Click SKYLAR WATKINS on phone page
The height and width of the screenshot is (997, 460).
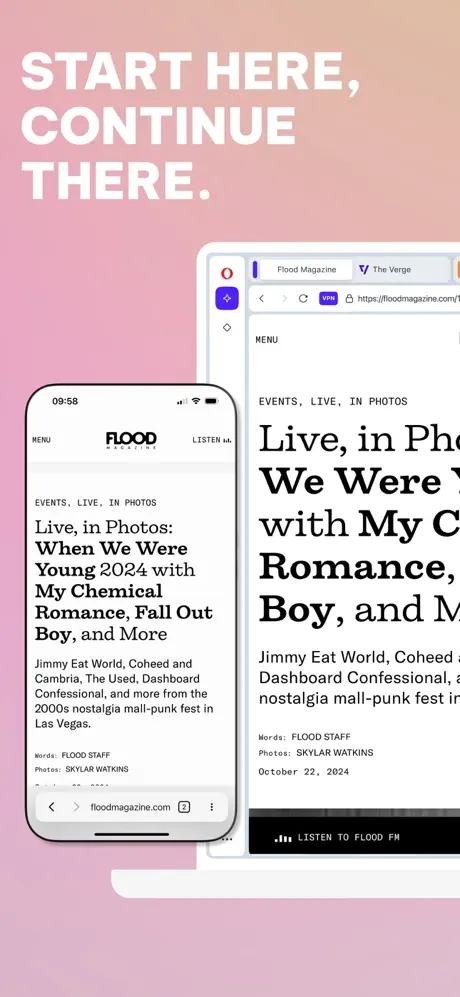(x=97, y=769)
